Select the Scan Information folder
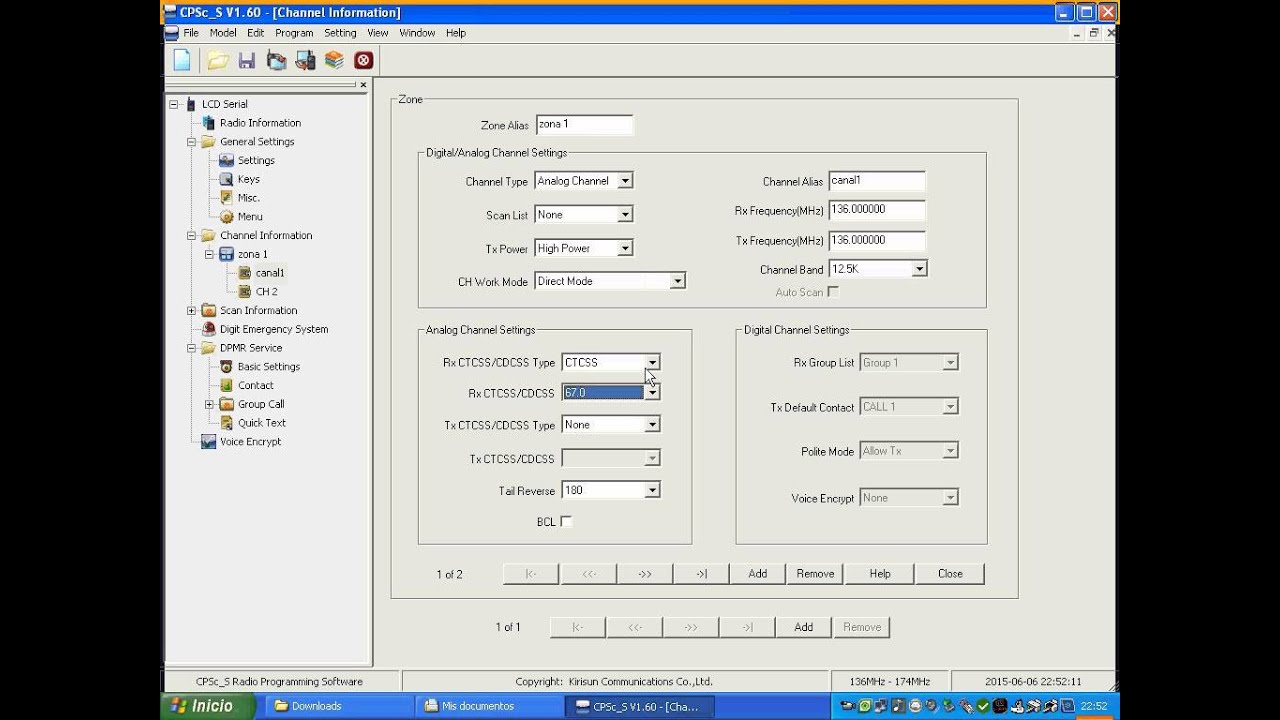The height and width of the screenshot is (720, 1280). 258,310
